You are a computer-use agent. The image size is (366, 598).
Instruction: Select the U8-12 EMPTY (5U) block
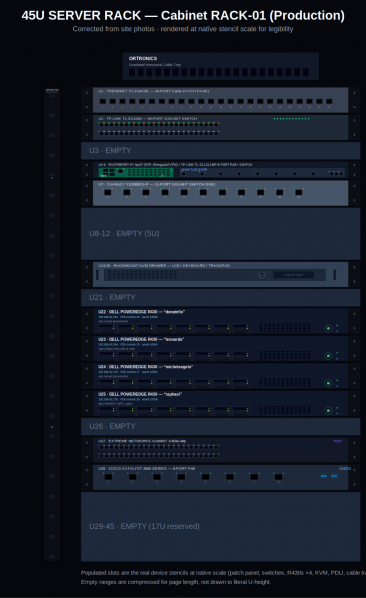[220, 233]
